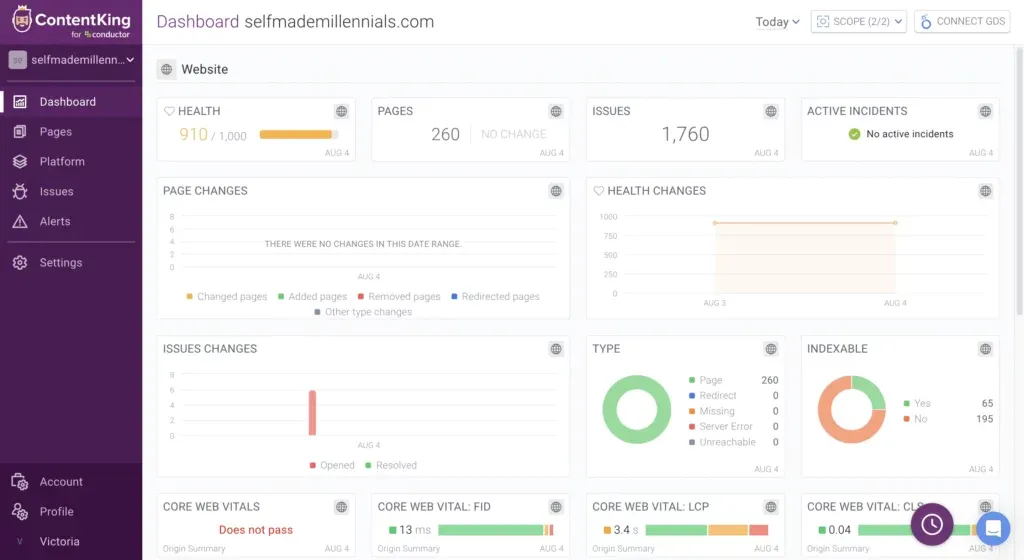The width and height of the screenshot is (1024, 560).
Task: Toggle Changed pages legend item
Action: 227,297
